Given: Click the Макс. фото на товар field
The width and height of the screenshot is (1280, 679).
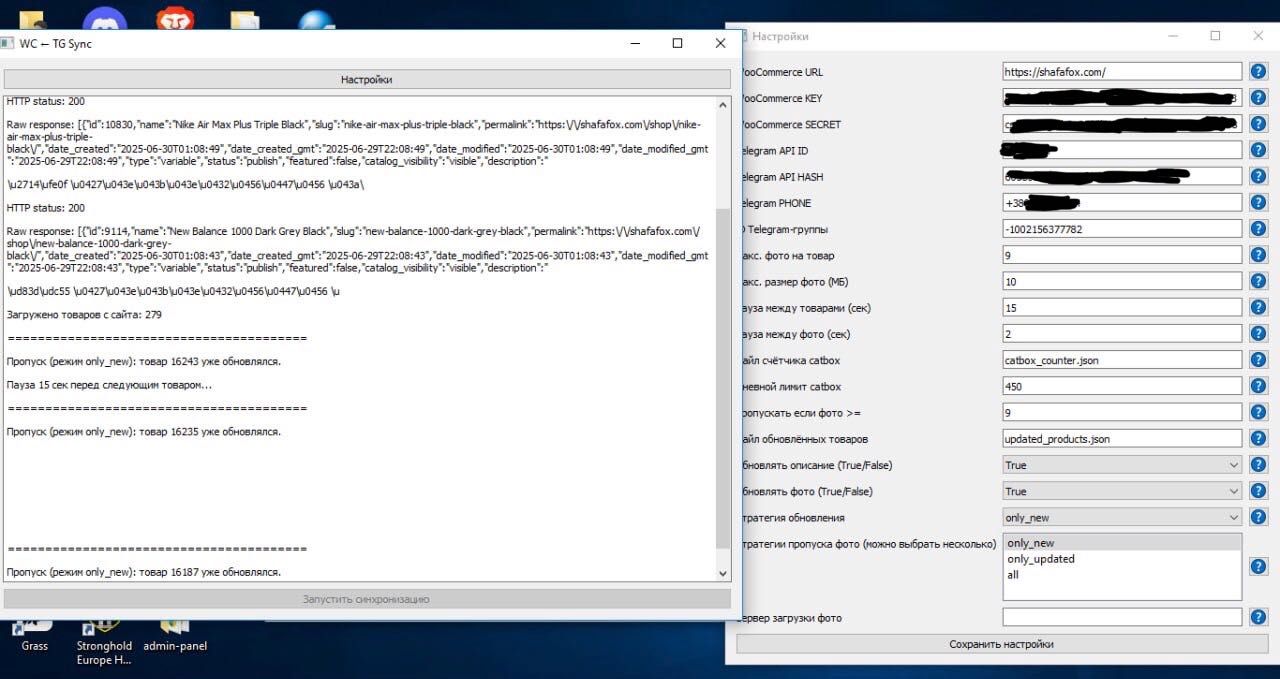Looking at the screenshot, I should (1123, 255).
